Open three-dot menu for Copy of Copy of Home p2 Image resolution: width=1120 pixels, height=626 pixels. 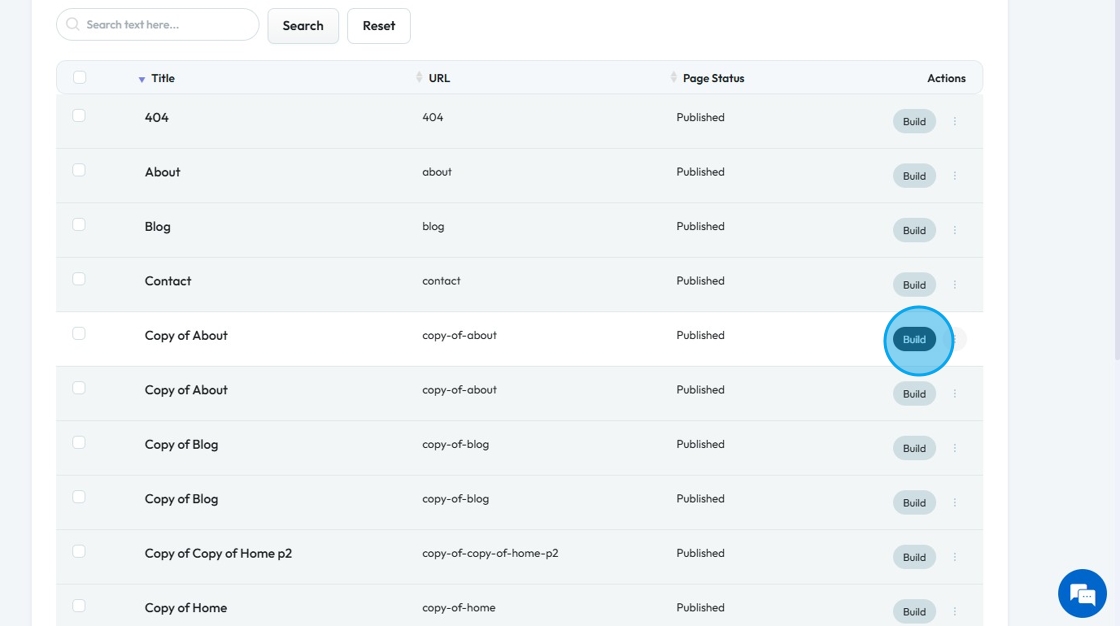click(955, 557)
